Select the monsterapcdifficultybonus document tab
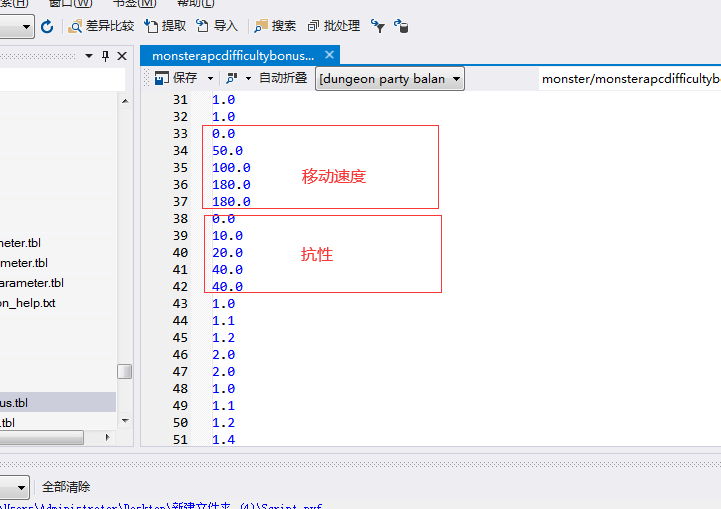The image size is (721, 509). pos(232,55)
